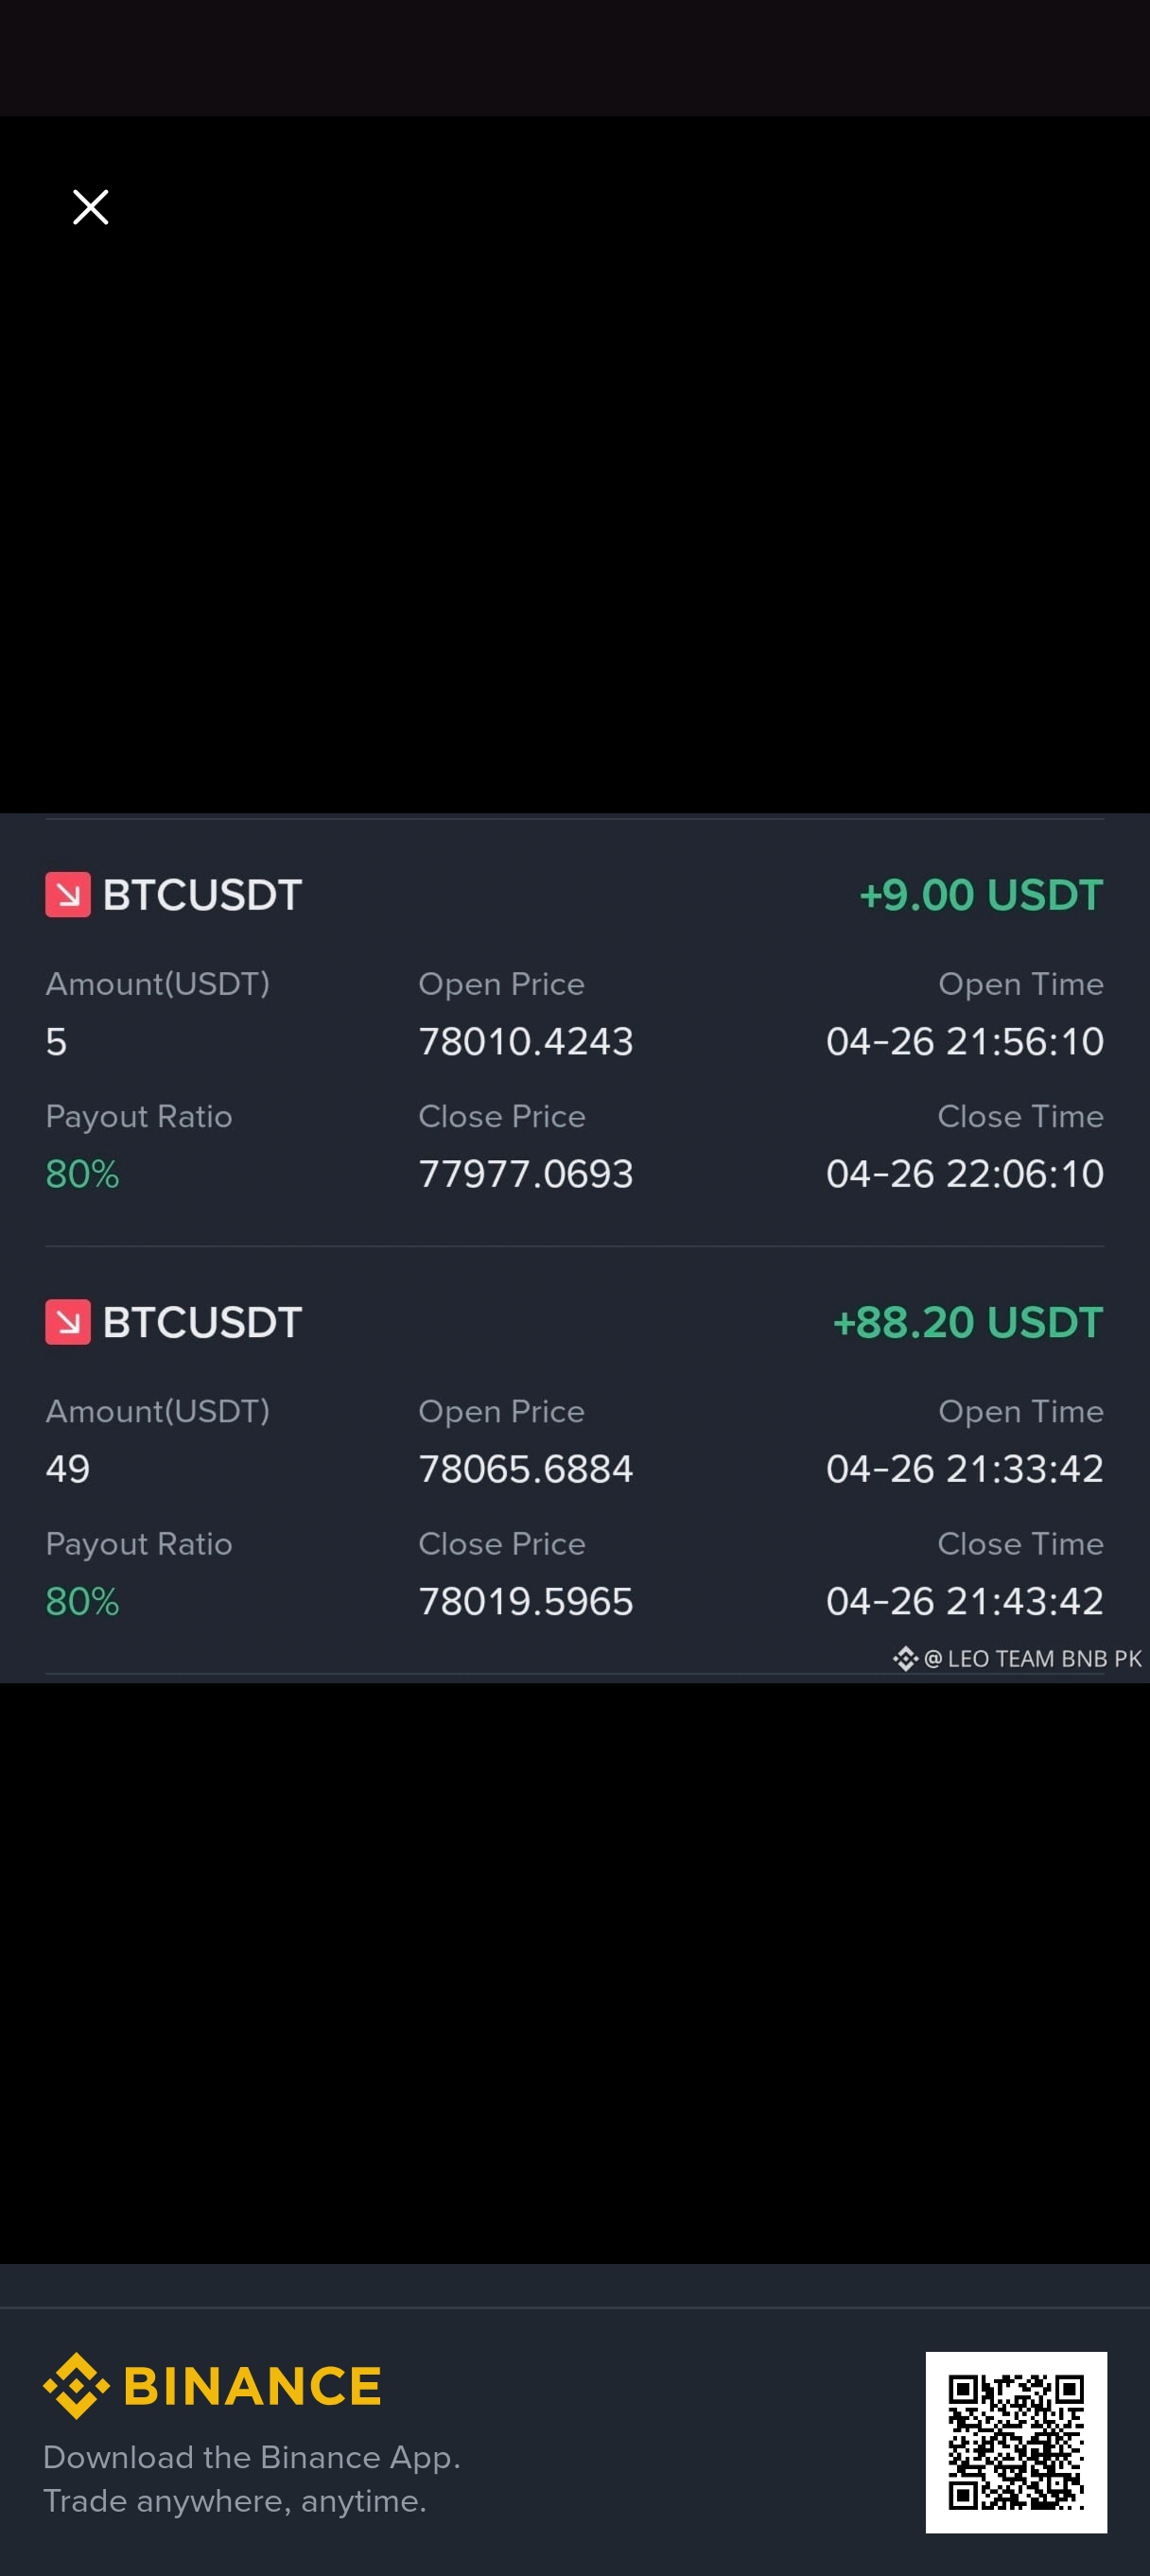This screenshot has width=1150, height=2576.
Task: Tap the first BTCUSDT pair title
Action: (x=202, y=895)
